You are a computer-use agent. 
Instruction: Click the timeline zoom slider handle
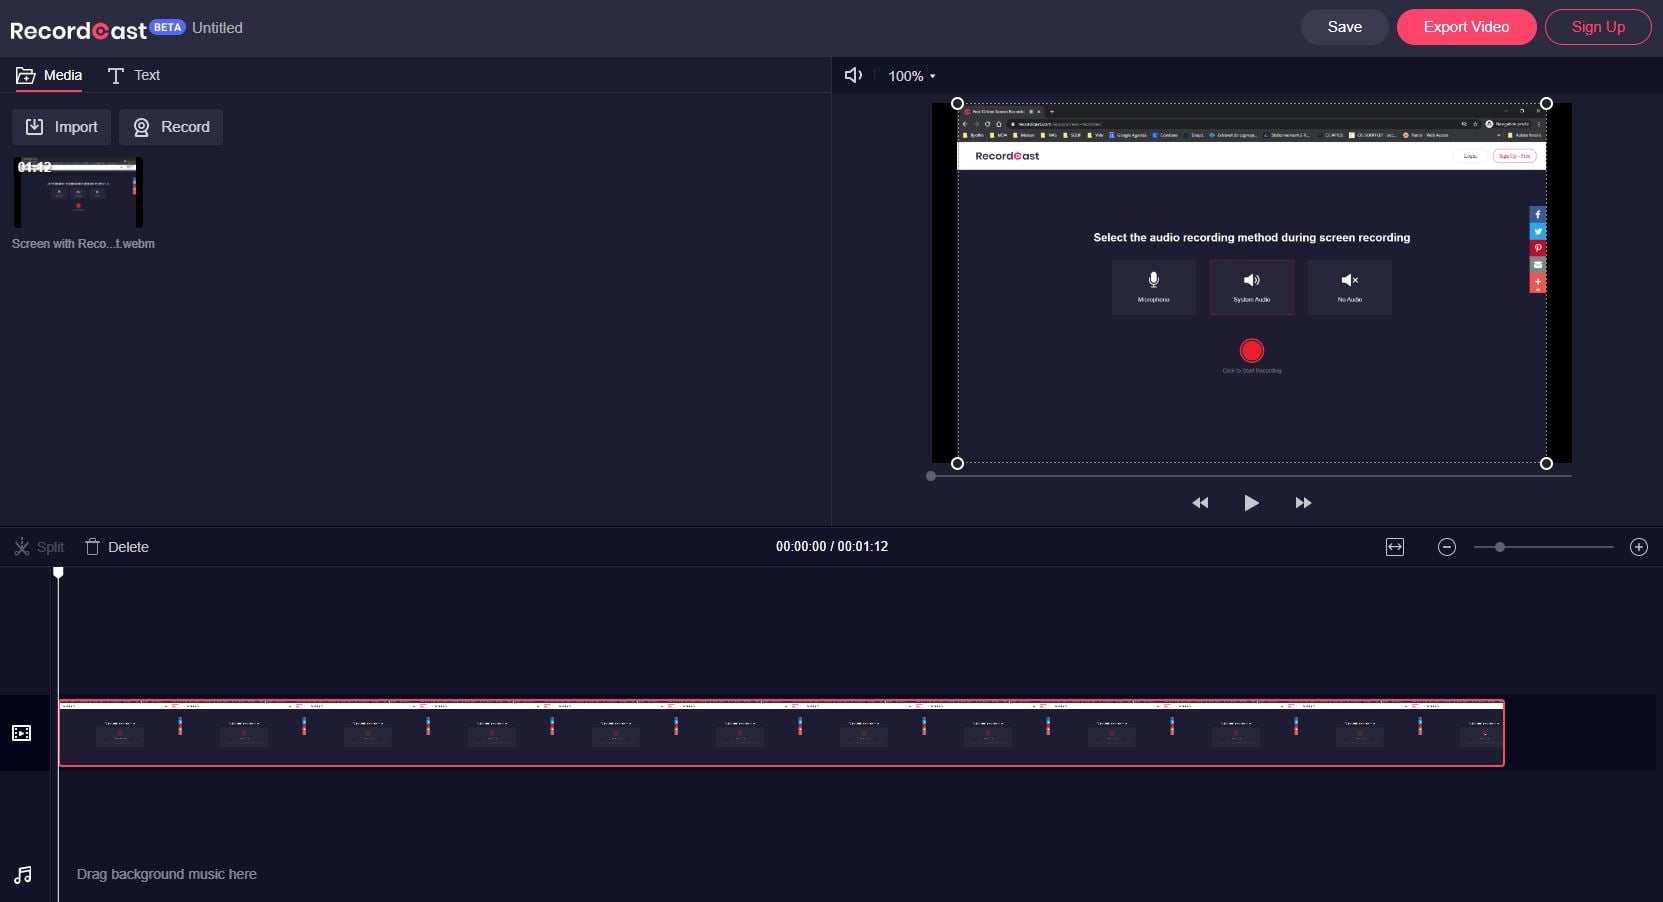pyautogui.click(x=1500, y=547)
